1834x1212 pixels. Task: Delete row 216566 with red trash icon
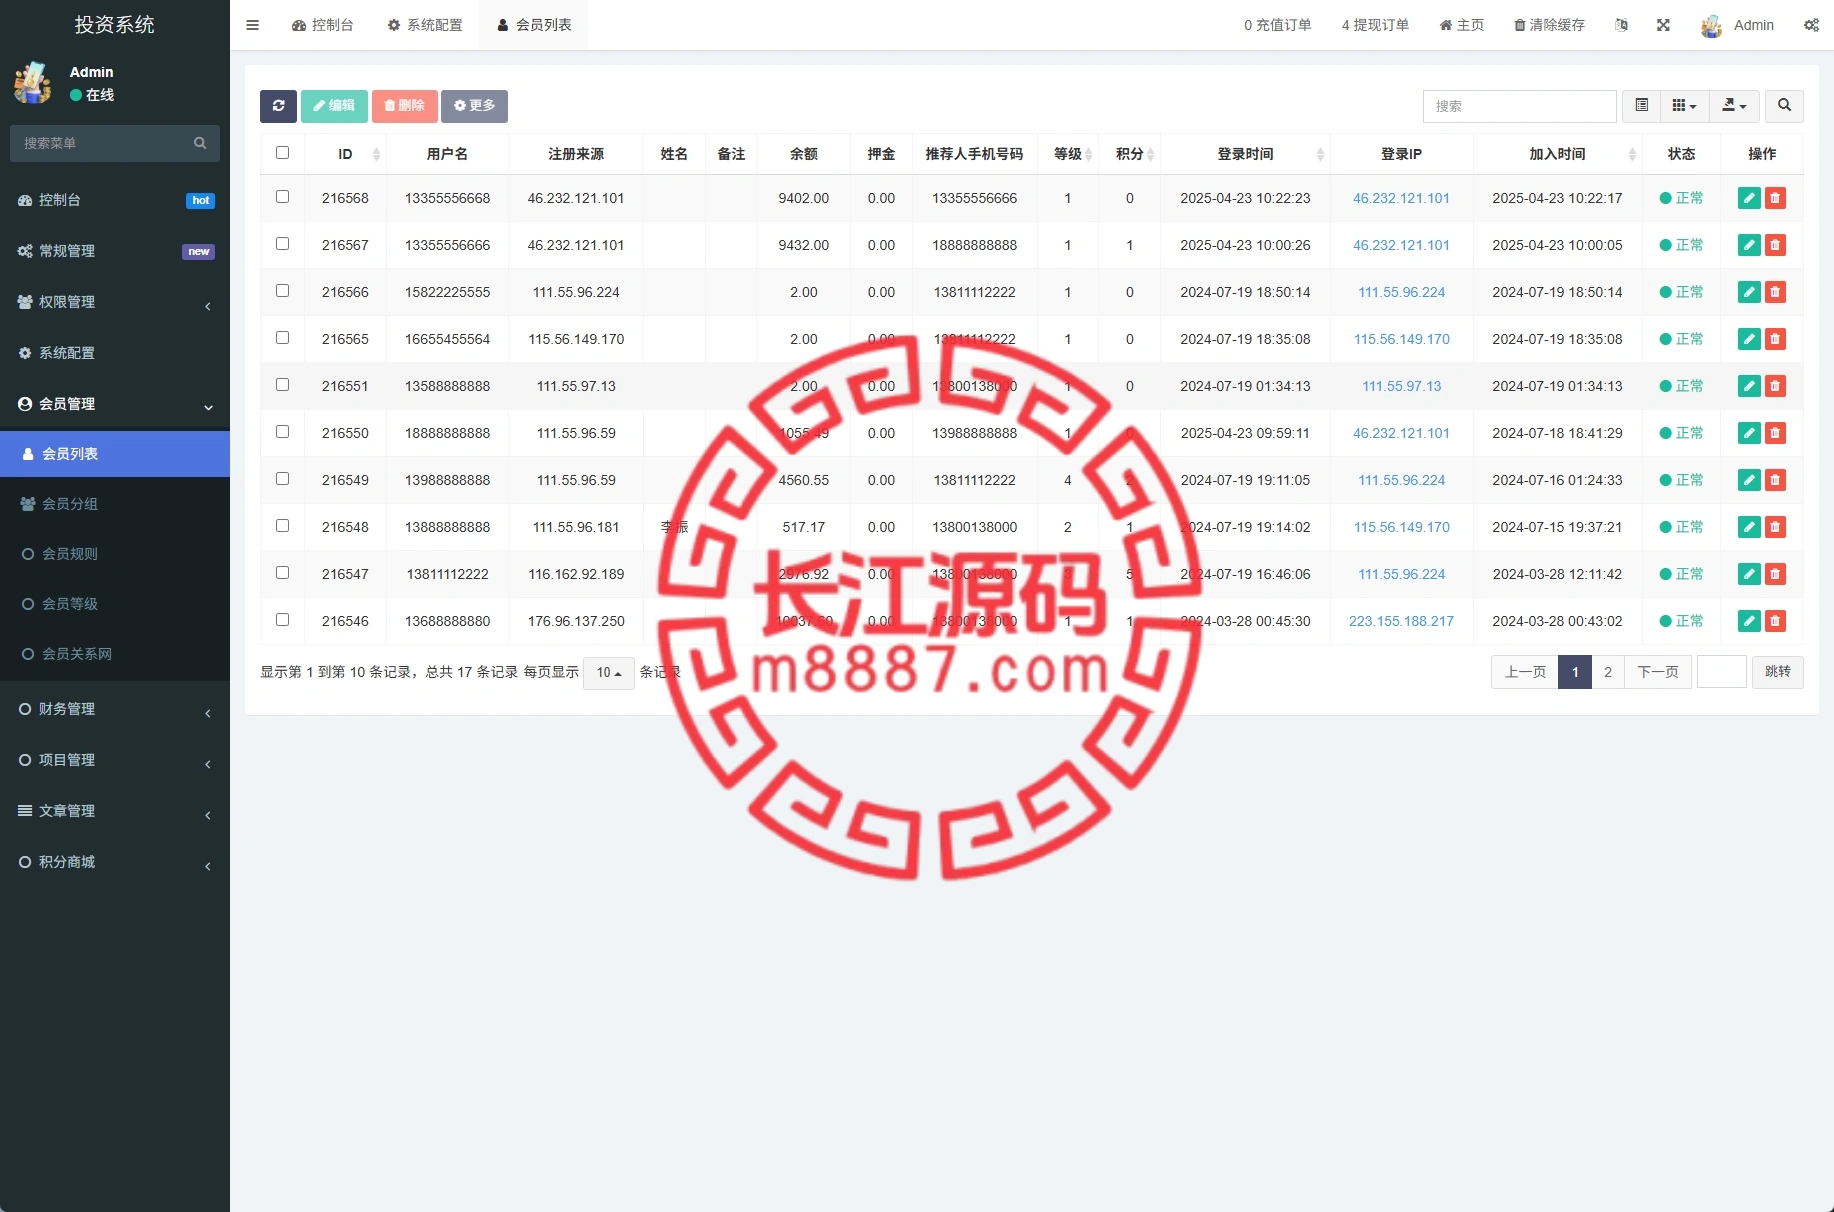coord(1775,292)
